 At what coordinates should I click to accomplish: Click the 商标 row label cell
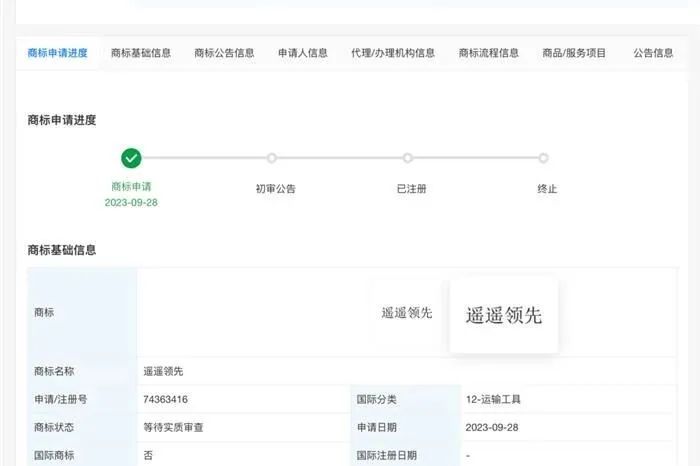click(82, 312)
